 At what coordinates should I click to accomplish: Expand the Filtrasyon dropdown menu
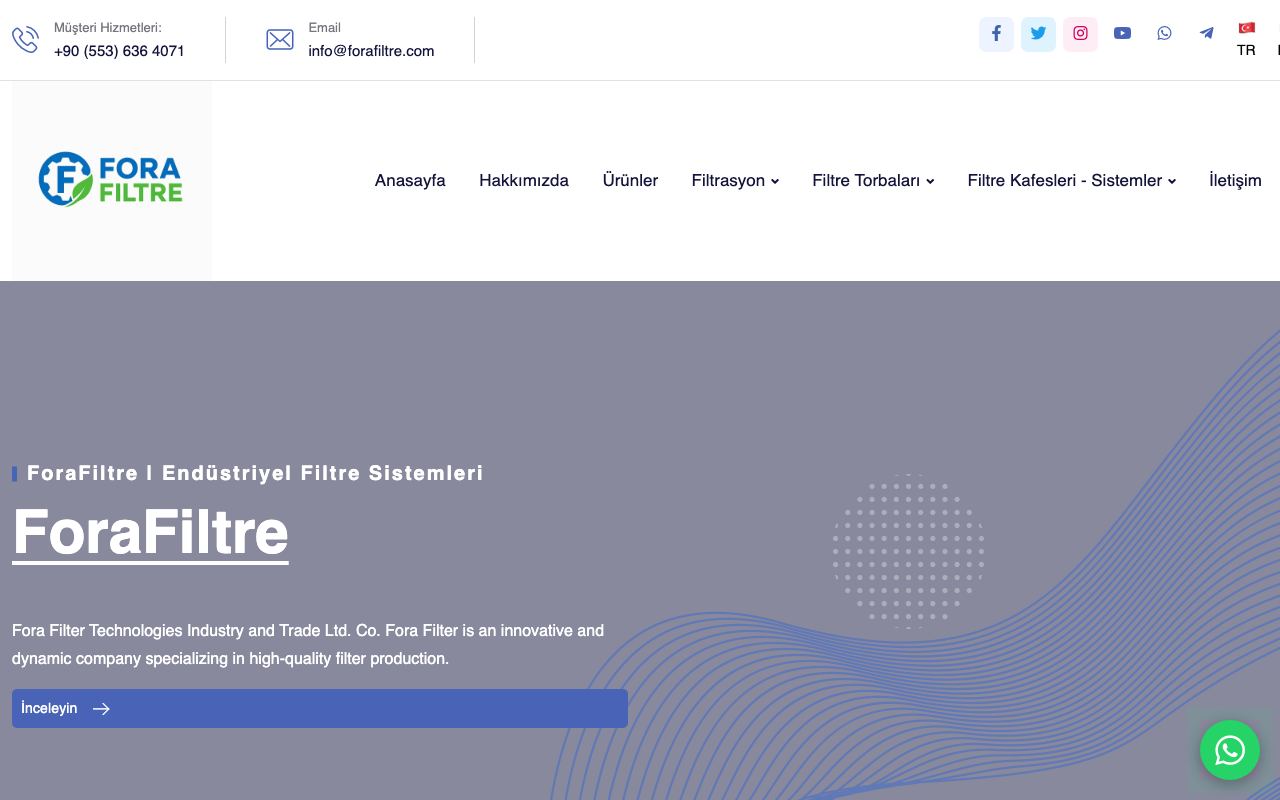[735, 181]
